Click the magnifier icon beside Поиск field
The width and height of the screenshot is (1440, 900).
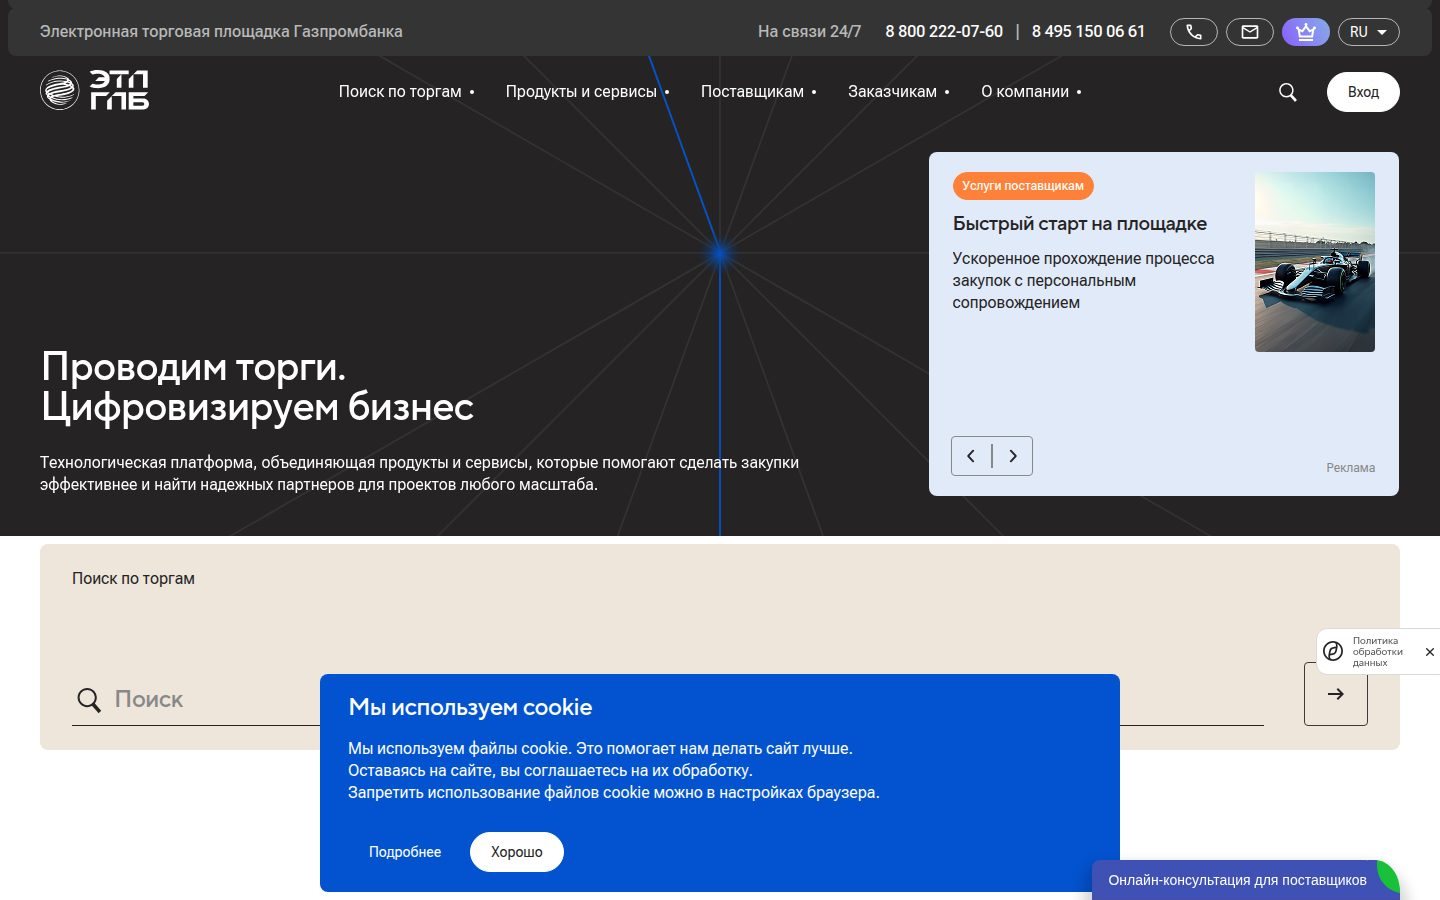pos(89,700)
